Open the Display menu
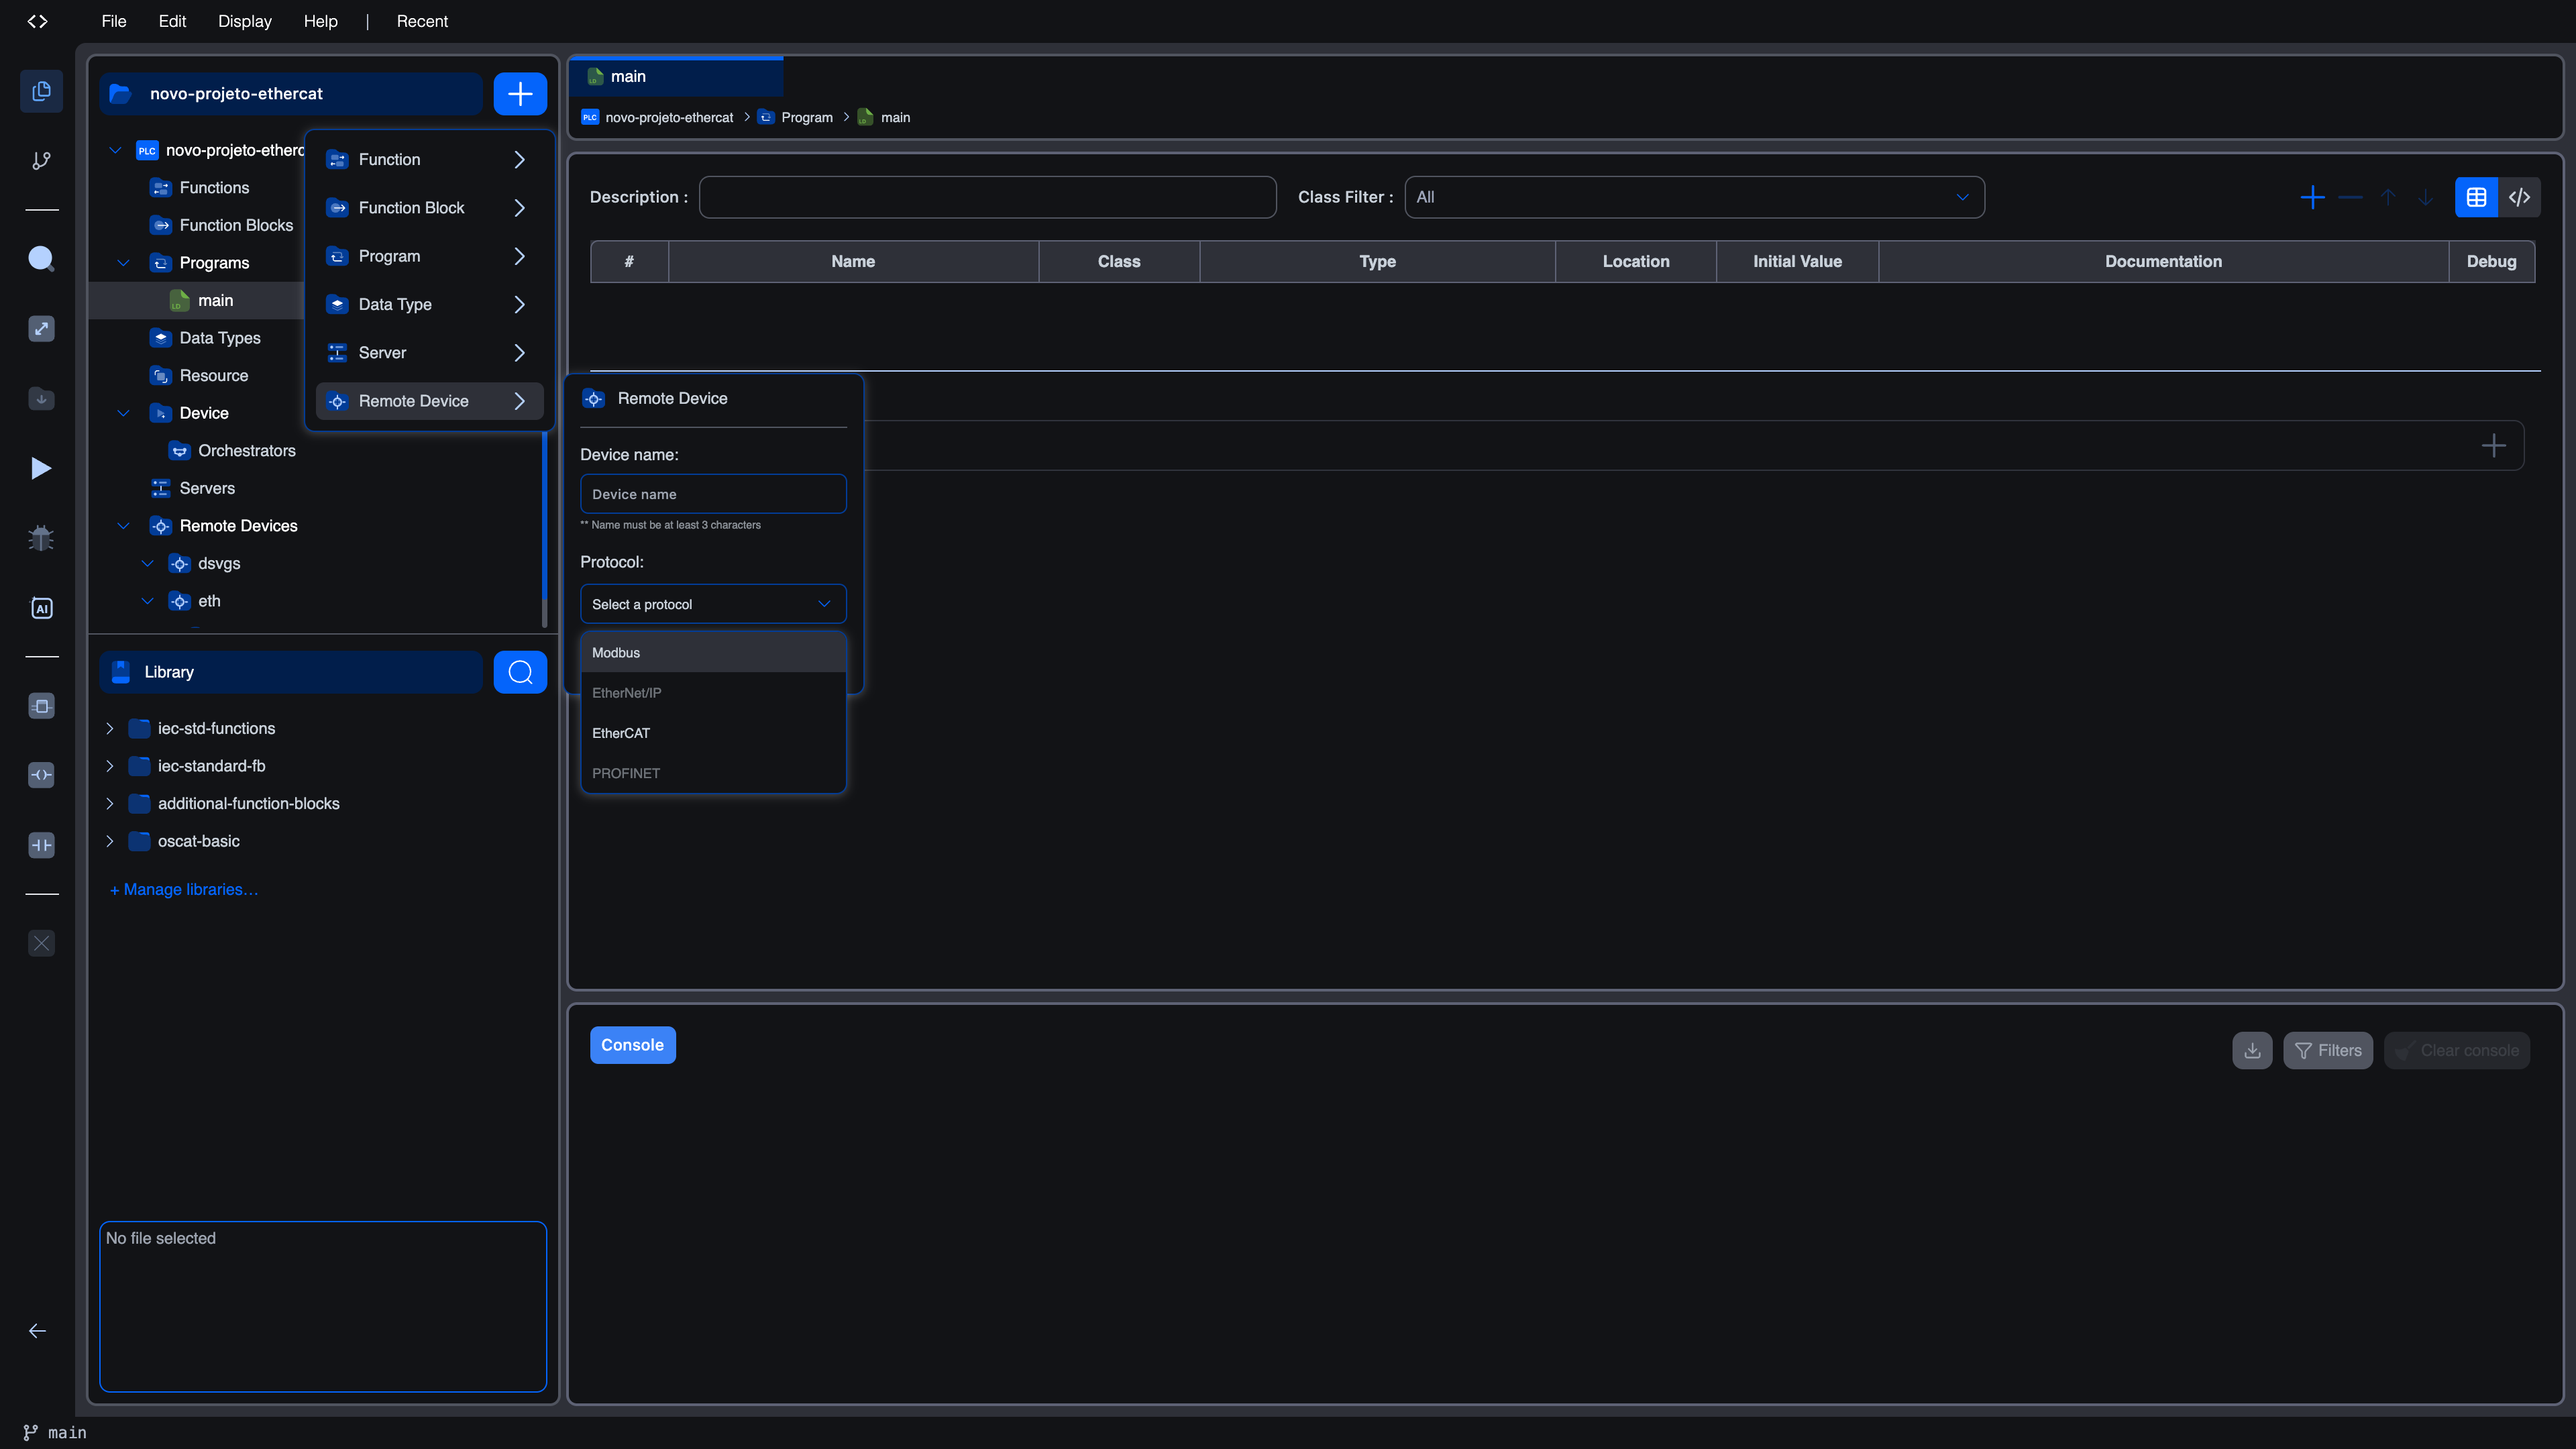This screenshot has width=2576, height=1449. coord(245,21)
